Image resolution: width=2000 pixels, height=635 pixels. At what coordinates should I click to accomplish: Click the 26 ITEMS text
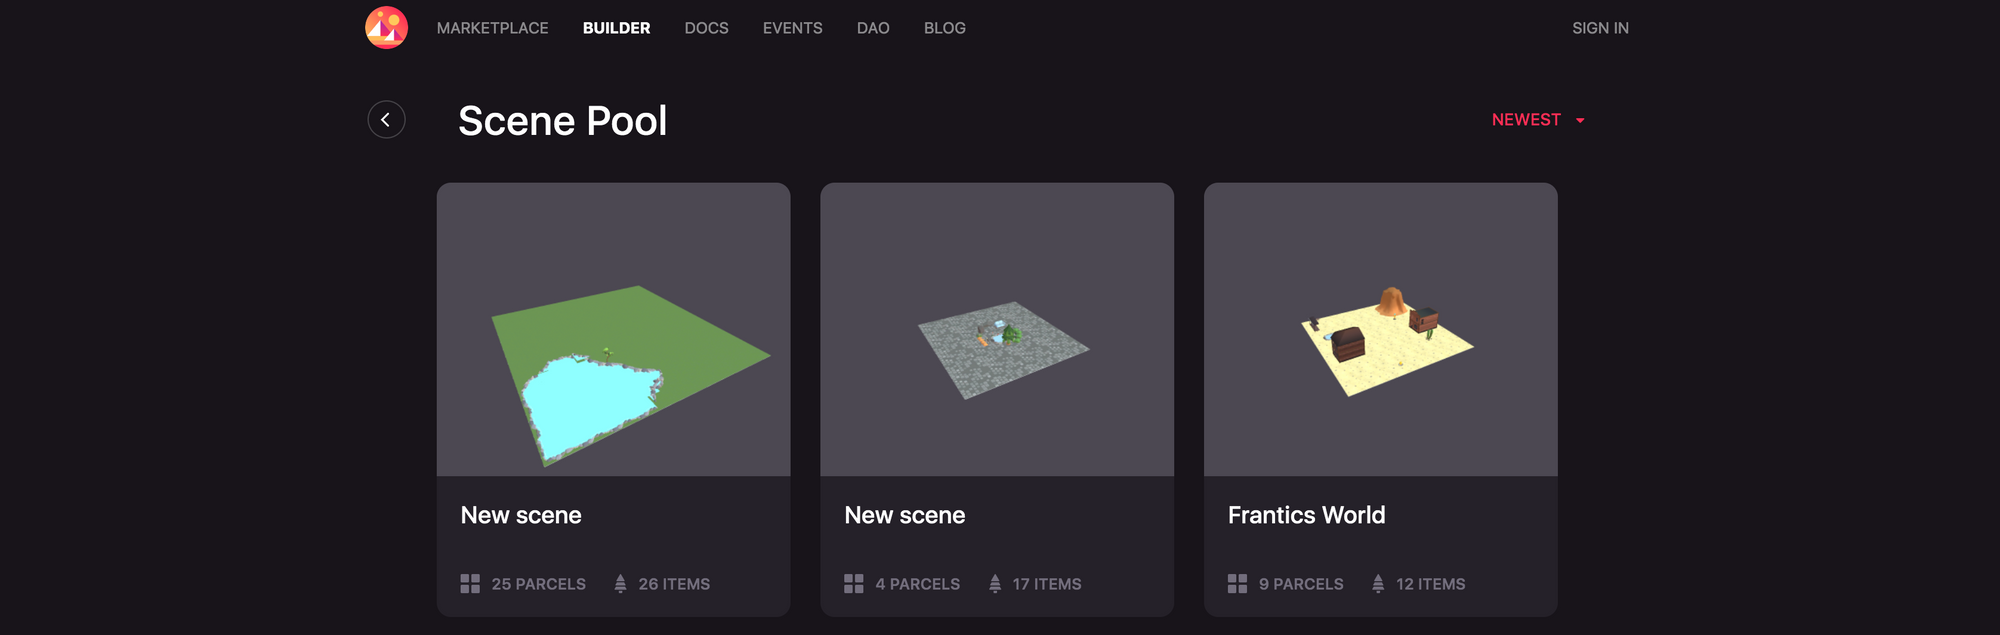click(x=674, y=584)
